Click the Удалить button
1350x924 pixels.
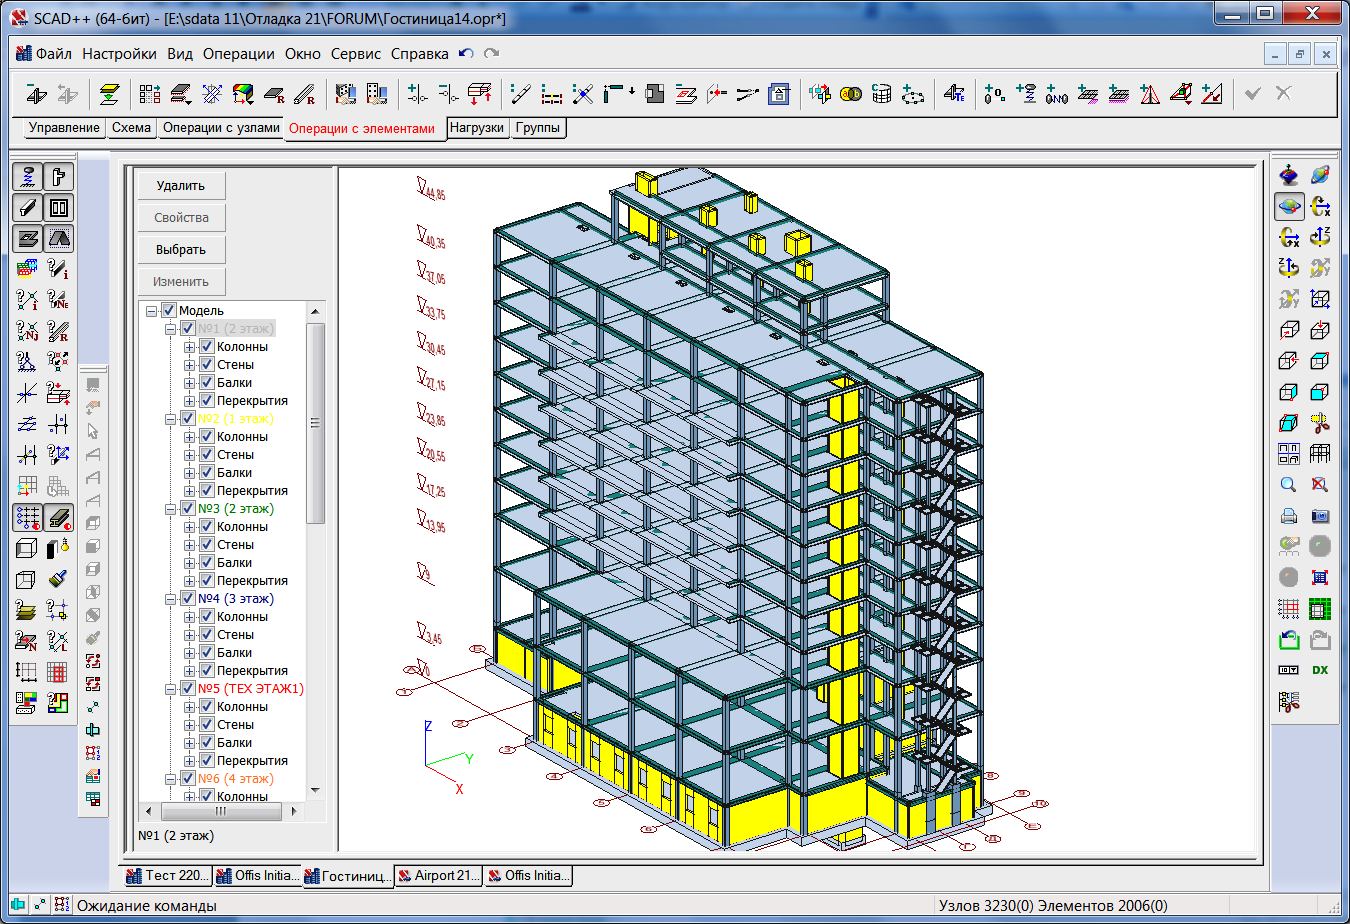tap(181, 186)
